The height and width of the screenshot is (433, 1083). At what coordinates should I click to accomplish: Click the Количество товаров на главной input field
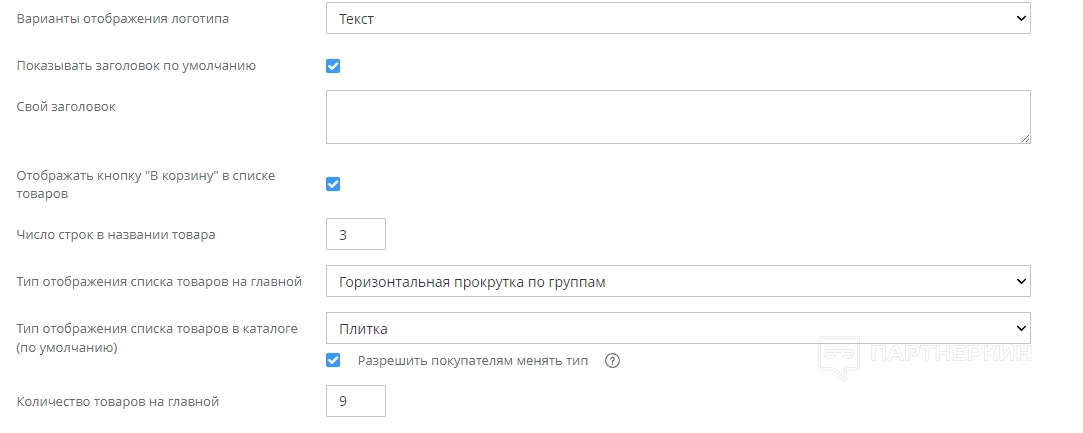(356, 402)
